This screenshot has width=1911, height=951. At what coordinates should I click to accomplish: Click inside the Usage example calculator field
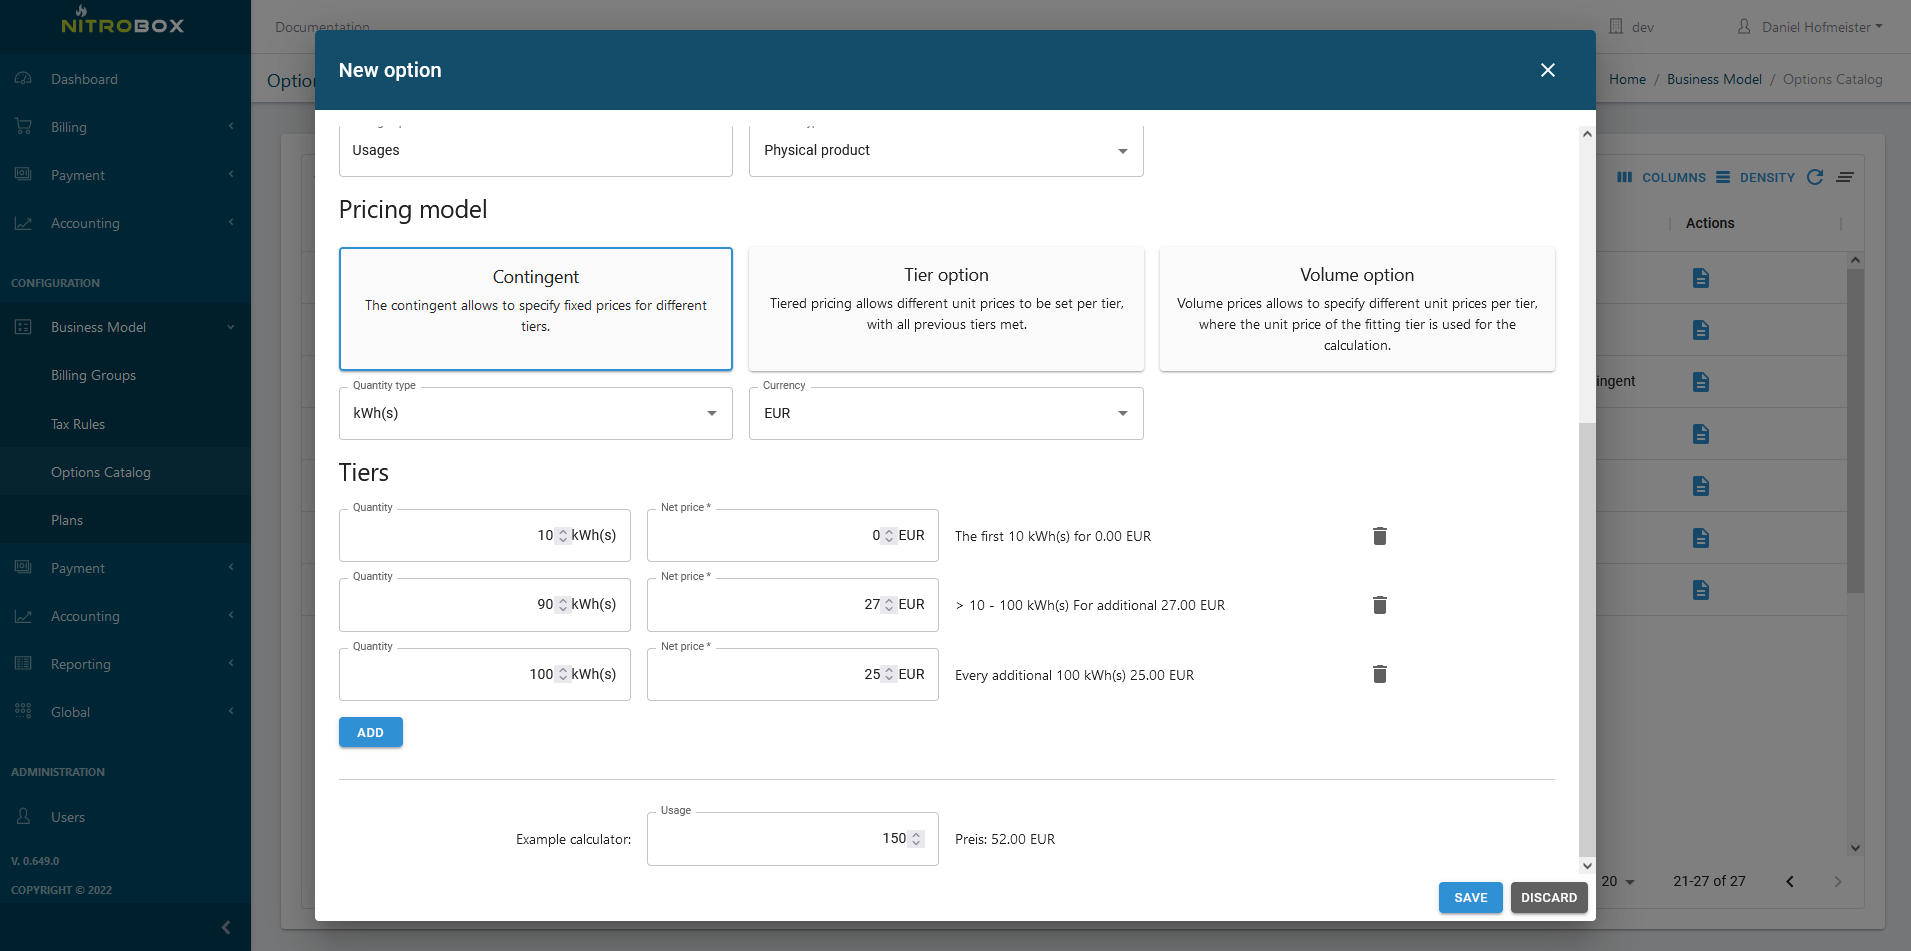[790, 839]
